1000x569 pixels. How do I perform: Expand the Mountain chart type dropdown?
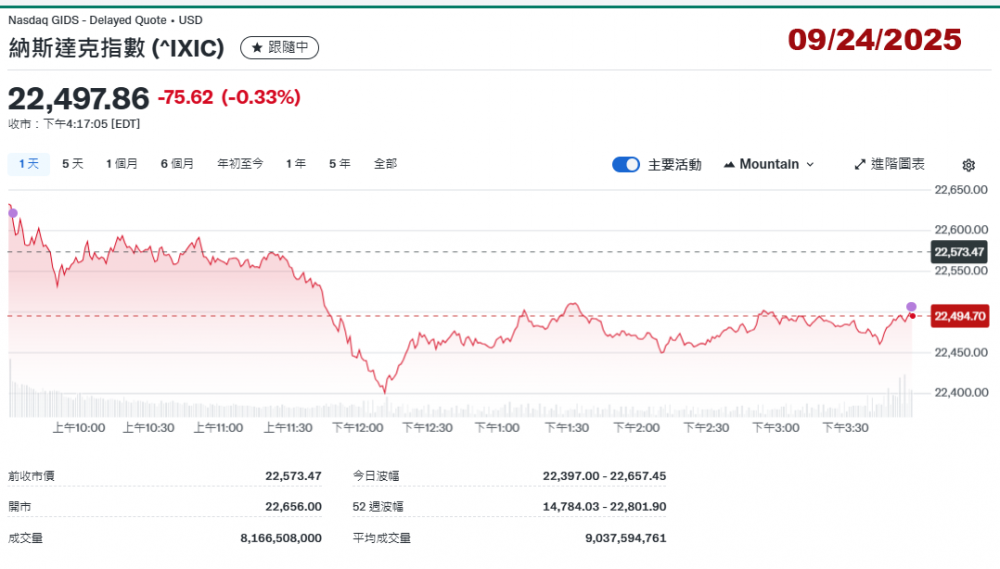[x=768, y=164]
